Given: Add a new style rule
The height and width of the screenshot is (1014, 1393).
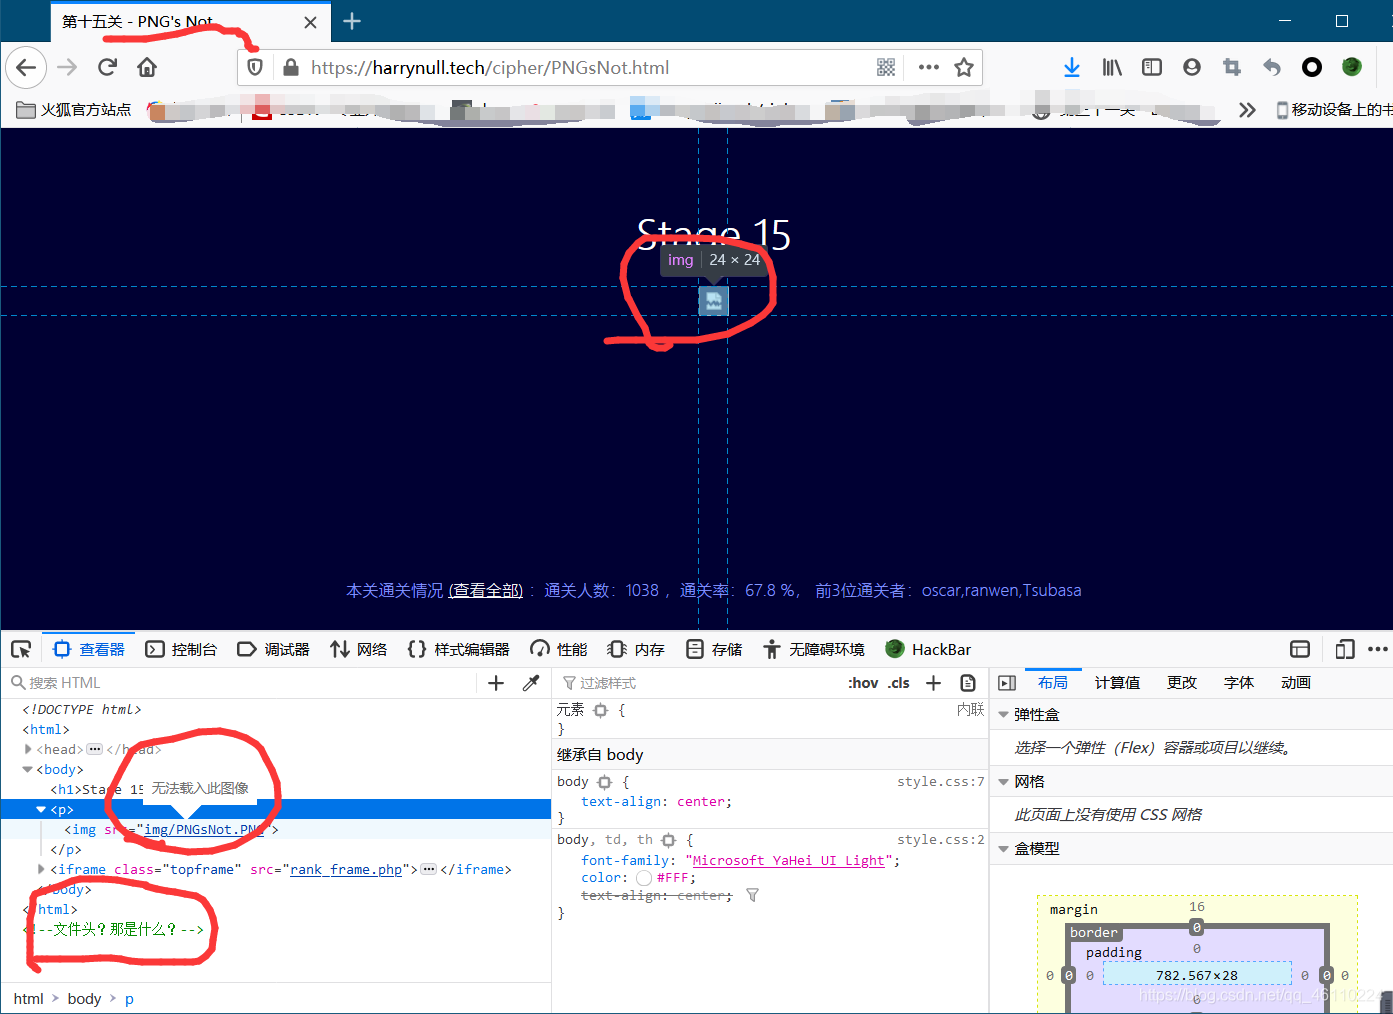Looking at the screenshot, I should click(934, 683).
